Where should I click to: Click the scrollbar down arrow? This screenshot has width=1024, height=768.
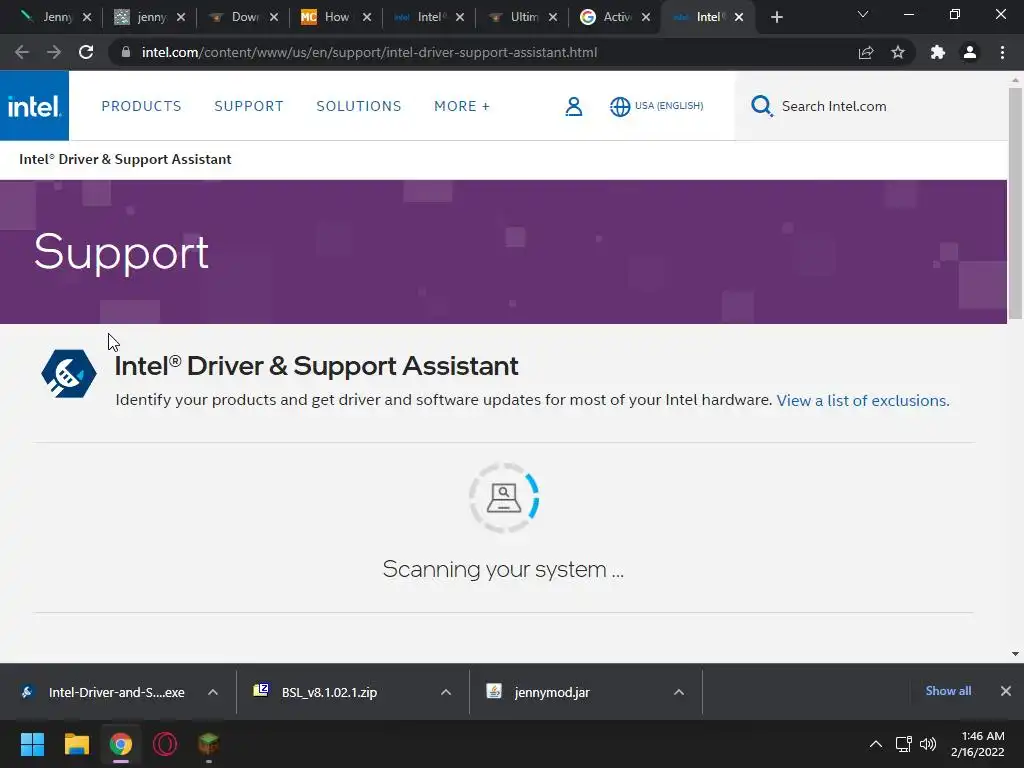pos(1015,654)
